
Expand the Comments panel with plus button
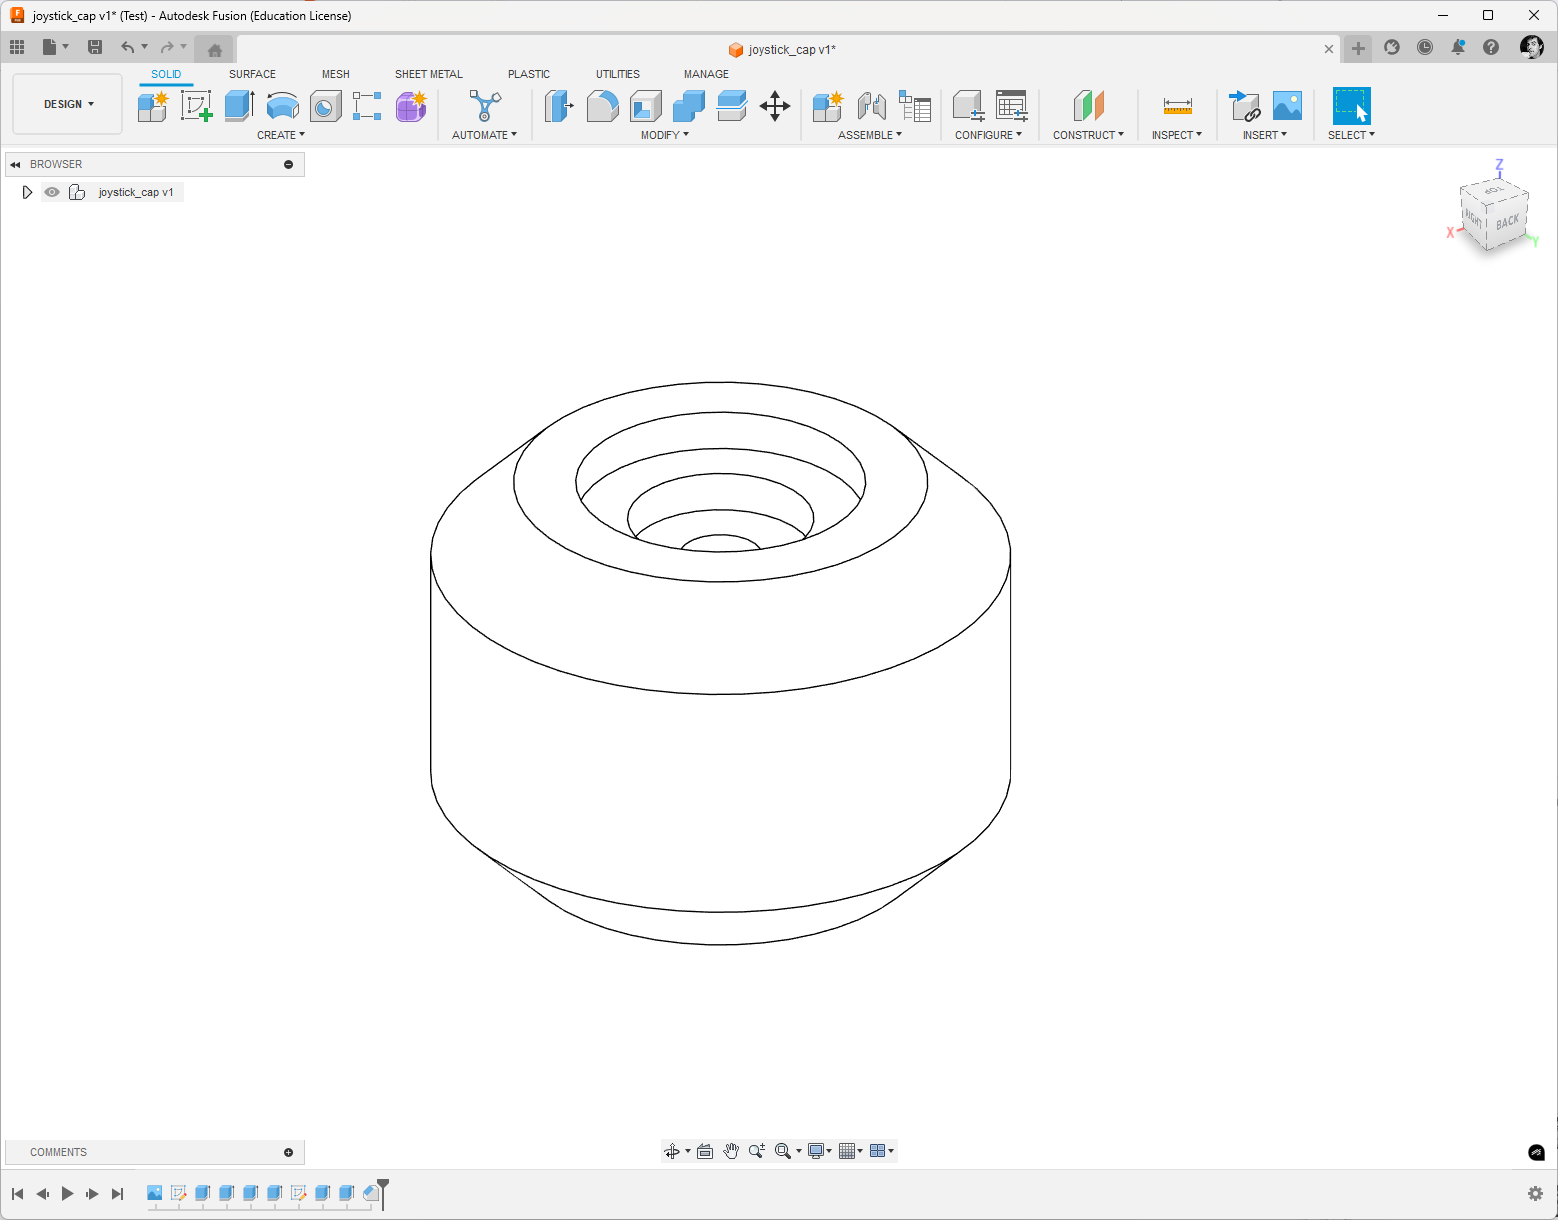(289, 1152)
